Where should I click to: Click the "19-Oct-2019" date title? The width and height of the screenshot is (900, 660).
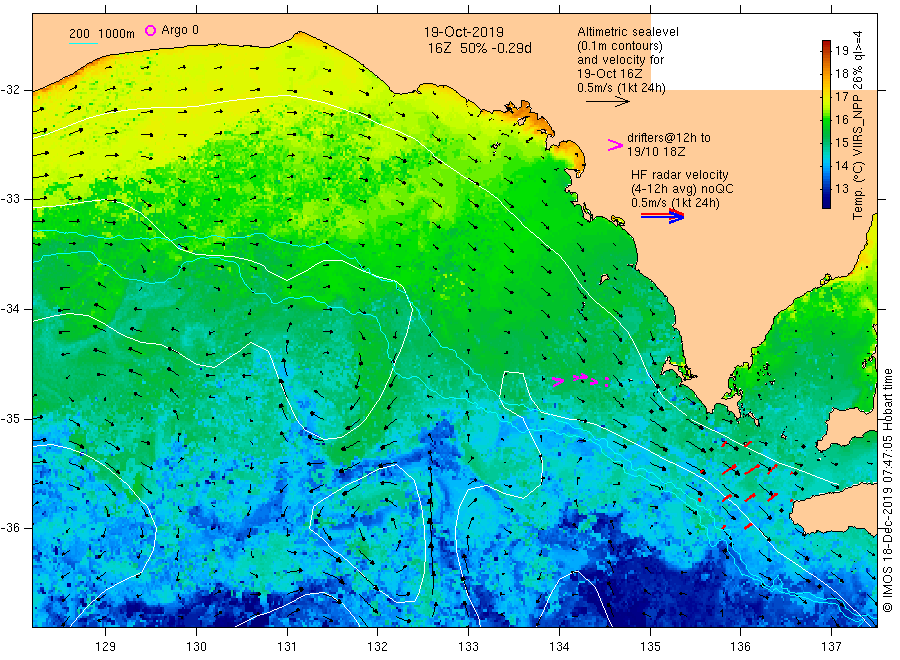(x=463, y=32)
